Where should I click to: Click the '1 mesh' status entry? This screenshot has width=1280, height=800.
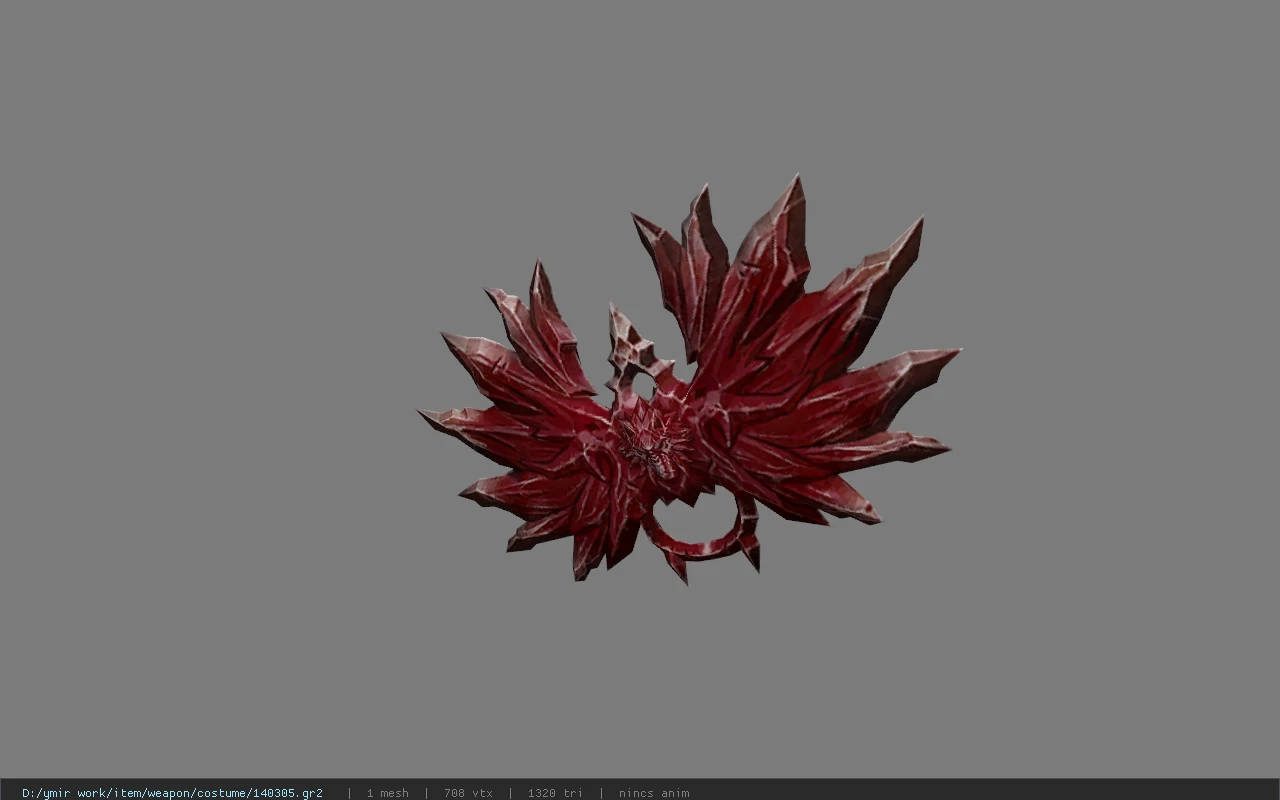[387, 793]
